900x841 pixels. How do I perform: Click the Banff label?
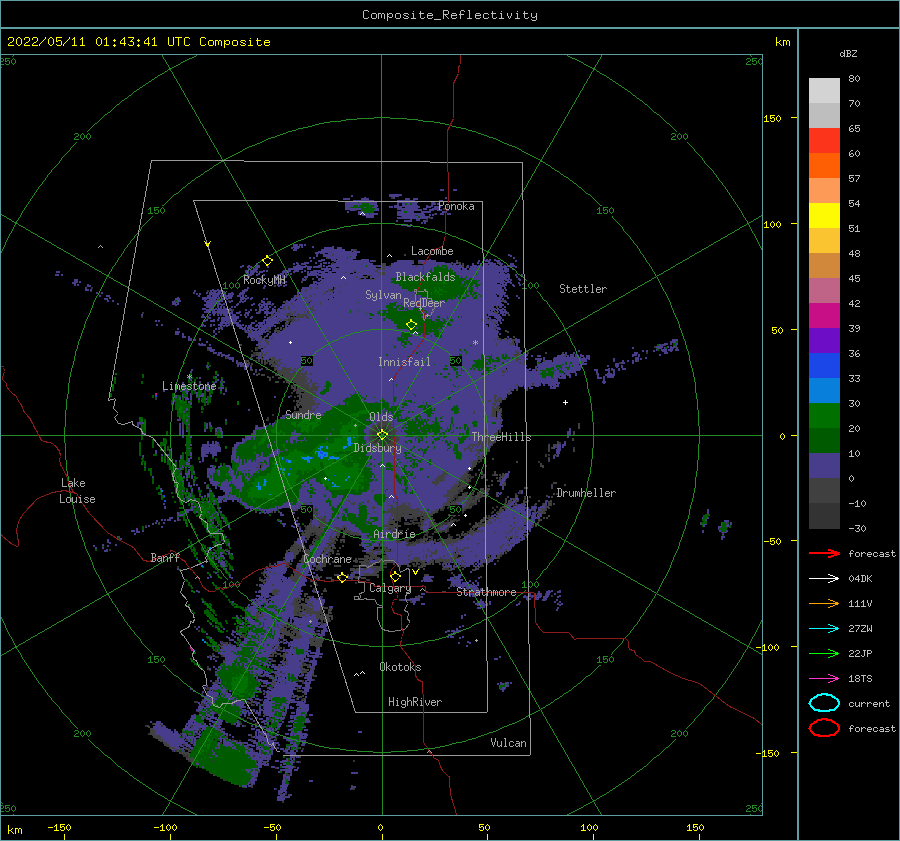pyautogui.click(x=165, y=557)
